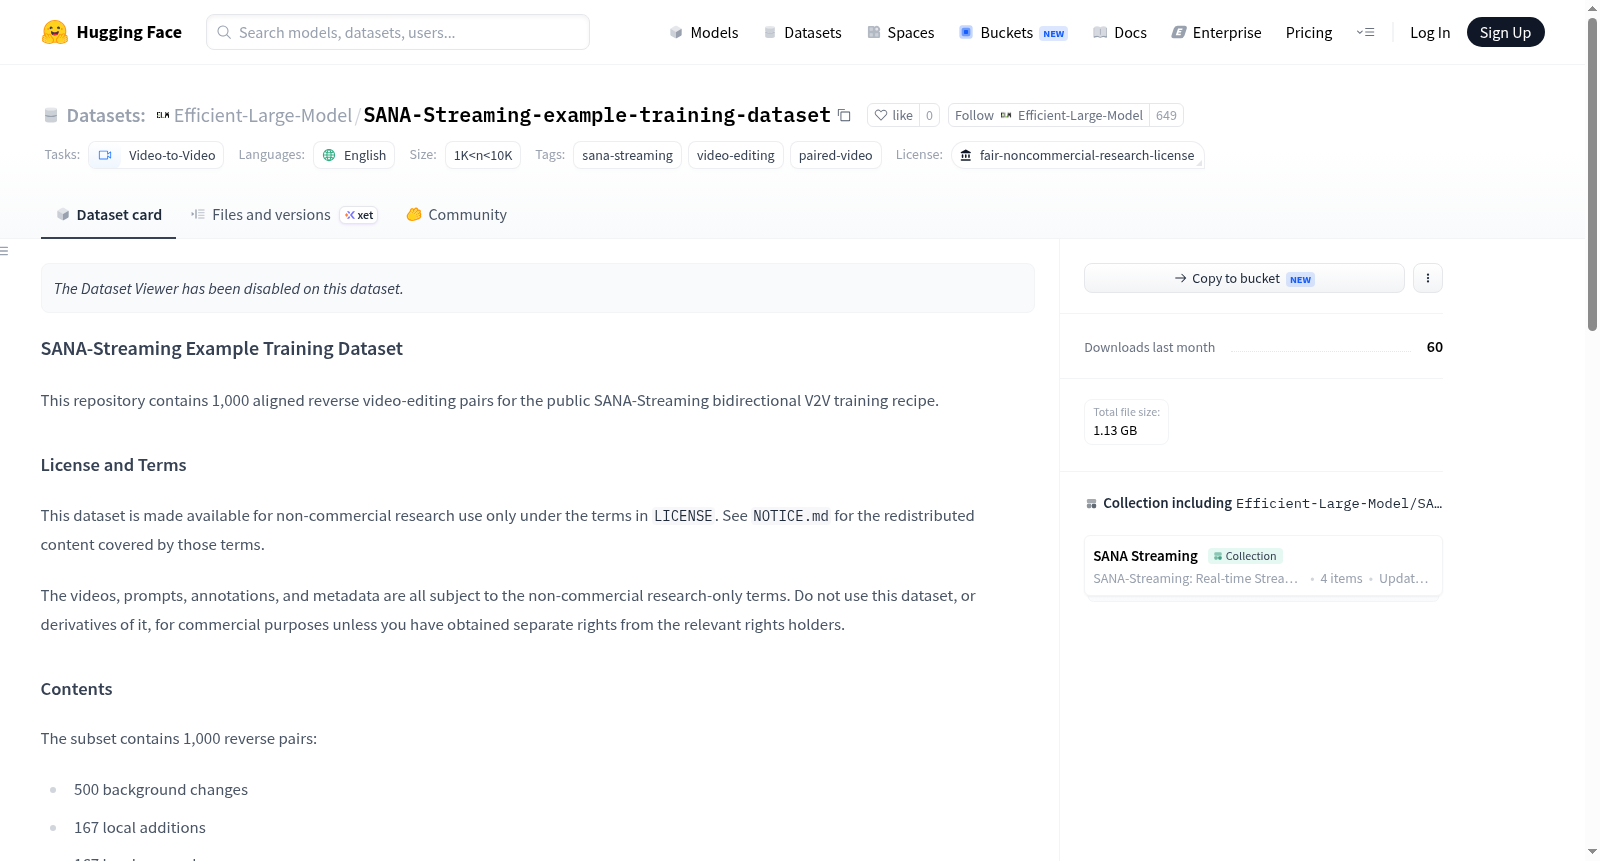Click the Dataset card cube icon
Viewport: 1600px width, 861px height.
(63, 214)
